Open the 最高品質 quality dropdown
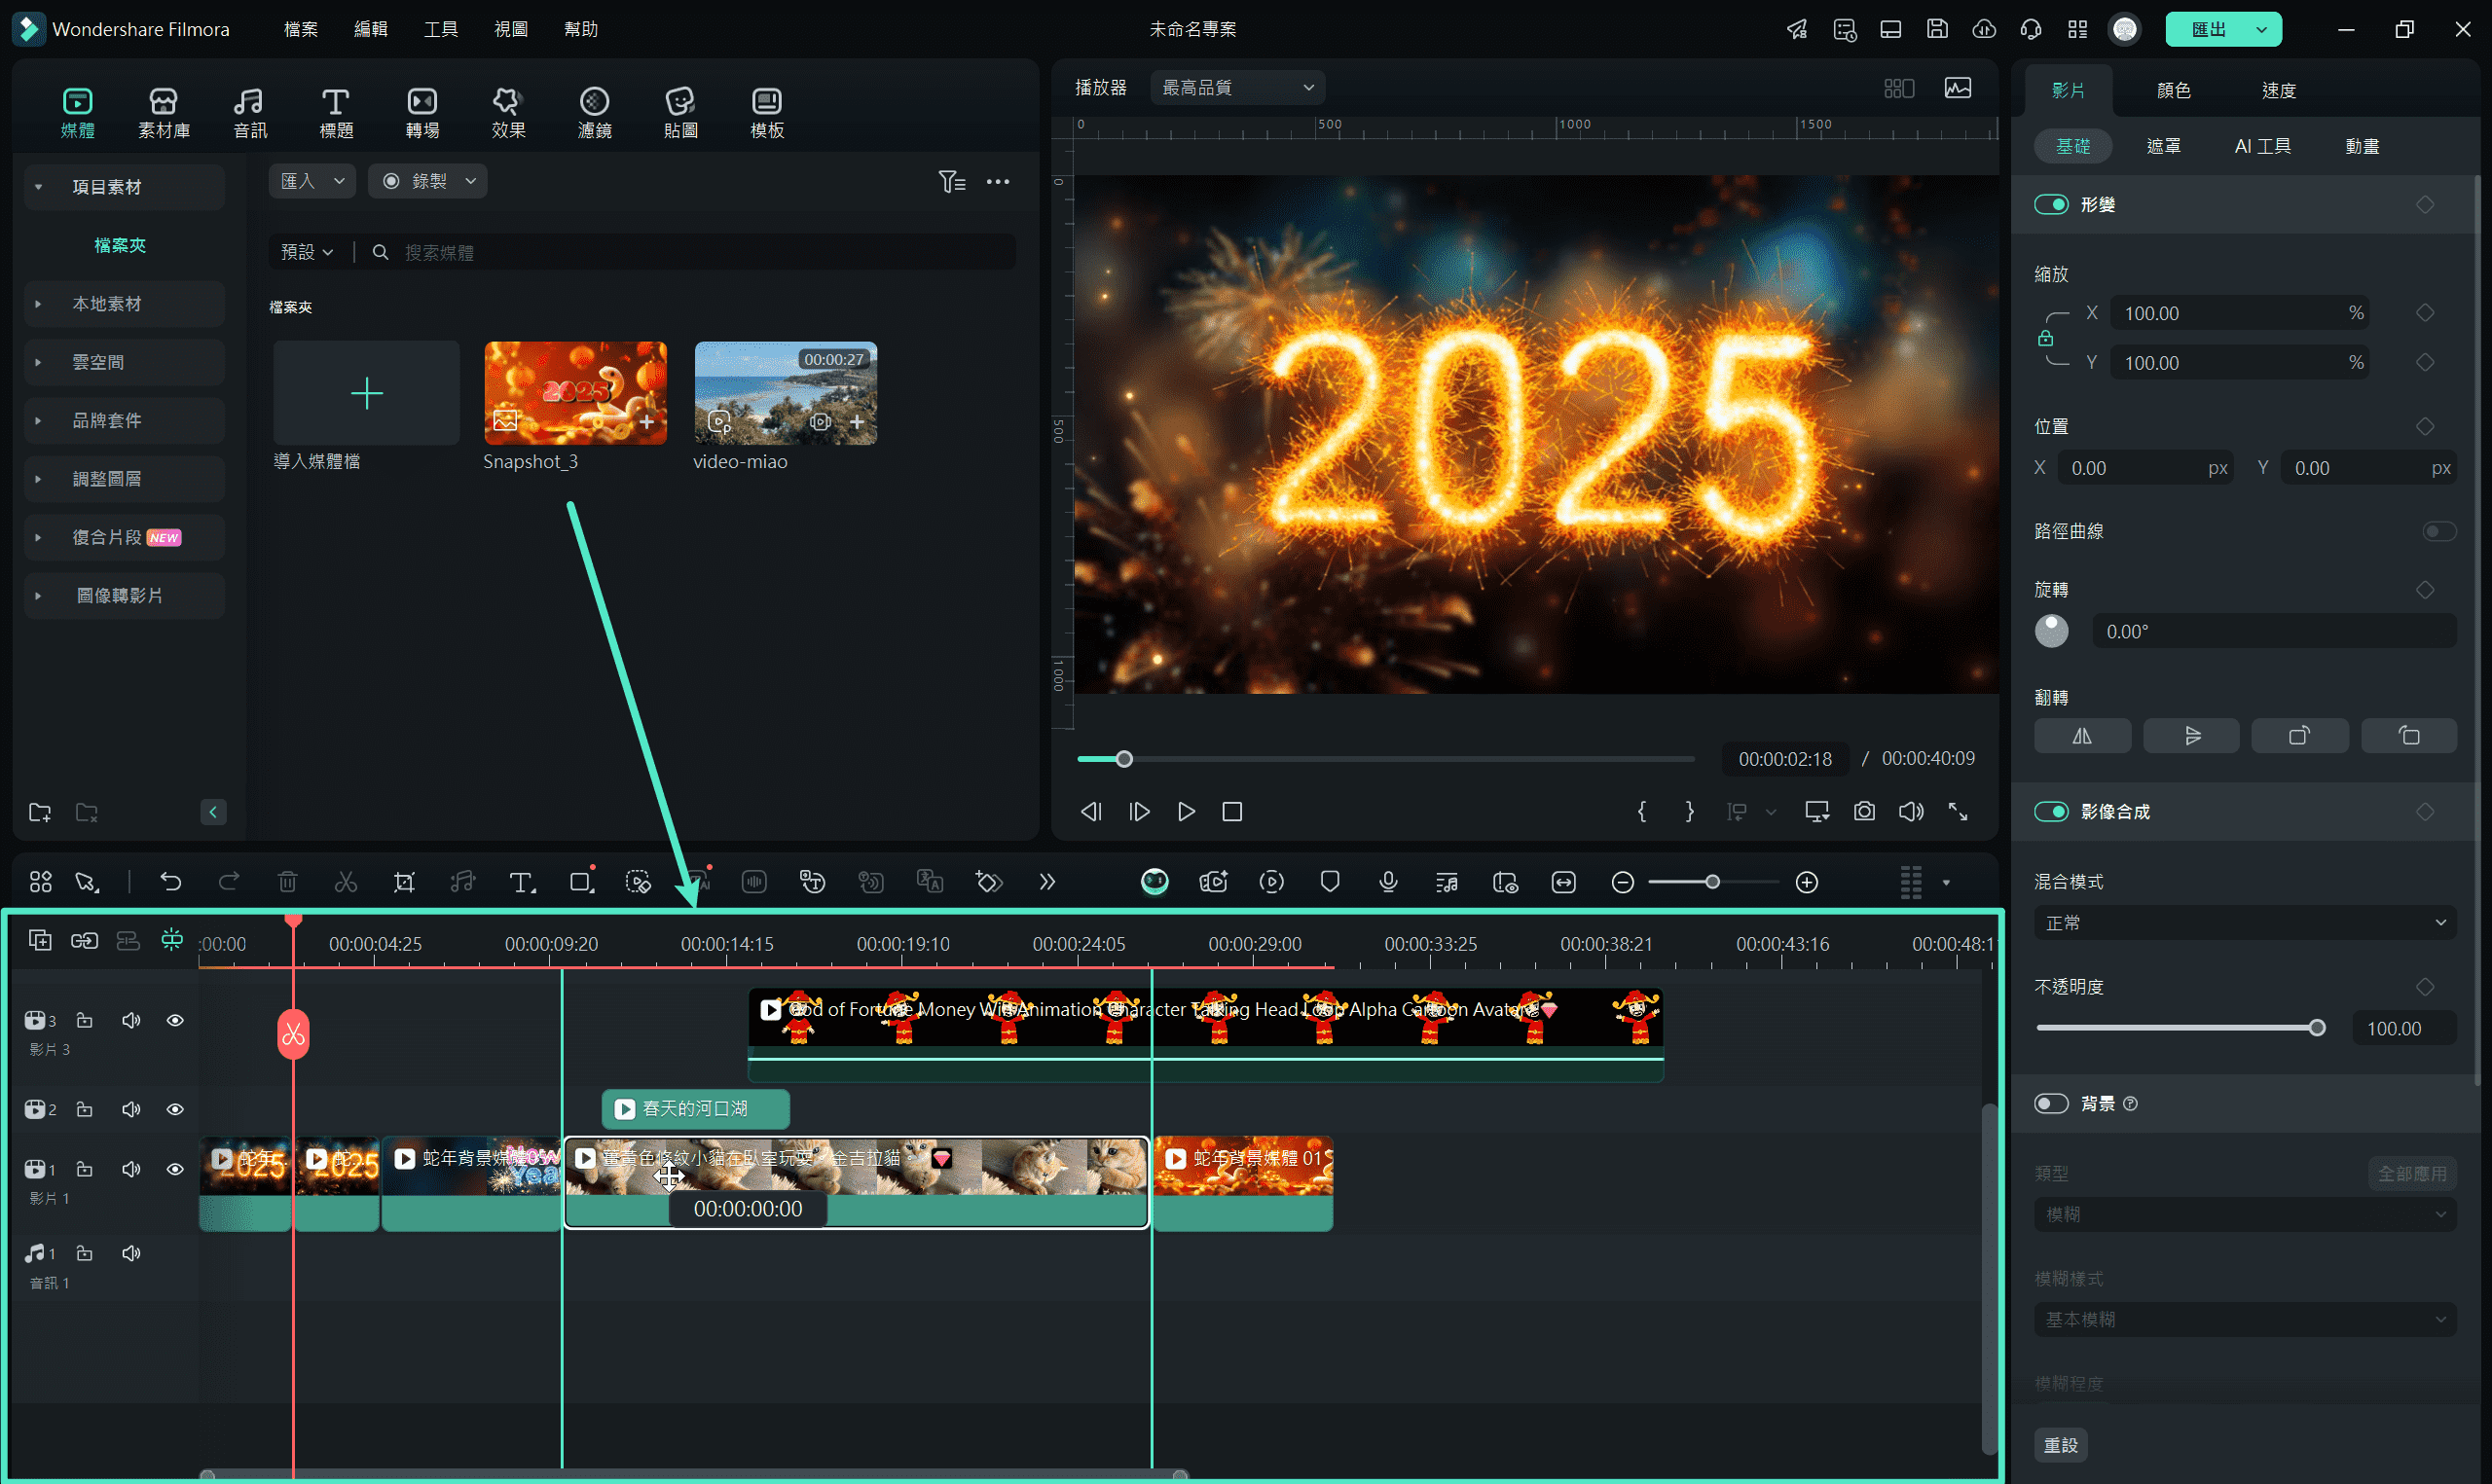The image size is (2492, 1484). click(1237, 88)
